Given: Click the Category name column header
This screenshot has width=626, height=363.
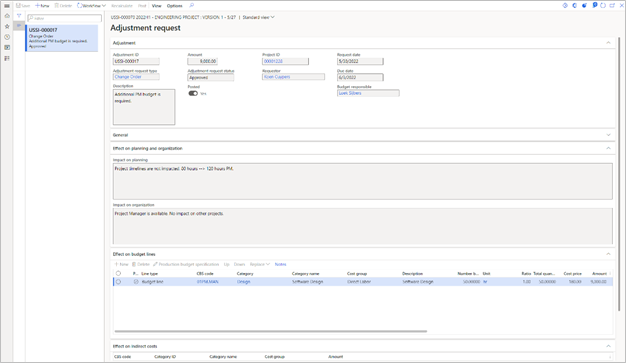Looking at the screenshot, I should coord(305,274).
